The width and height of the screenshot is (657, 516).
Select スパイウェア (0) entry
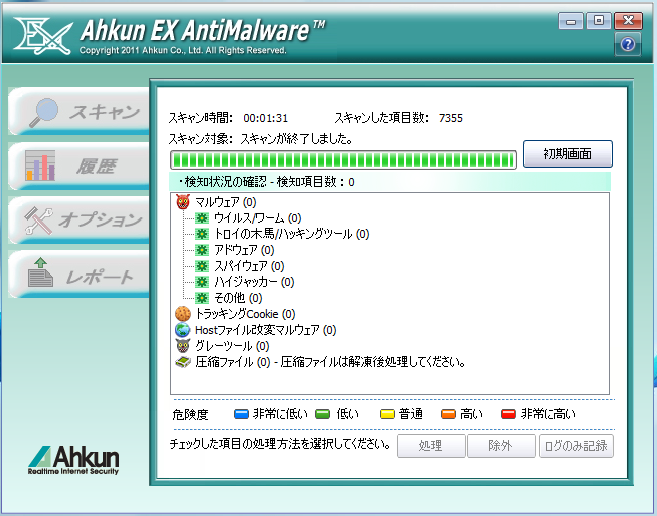(249, 266)
